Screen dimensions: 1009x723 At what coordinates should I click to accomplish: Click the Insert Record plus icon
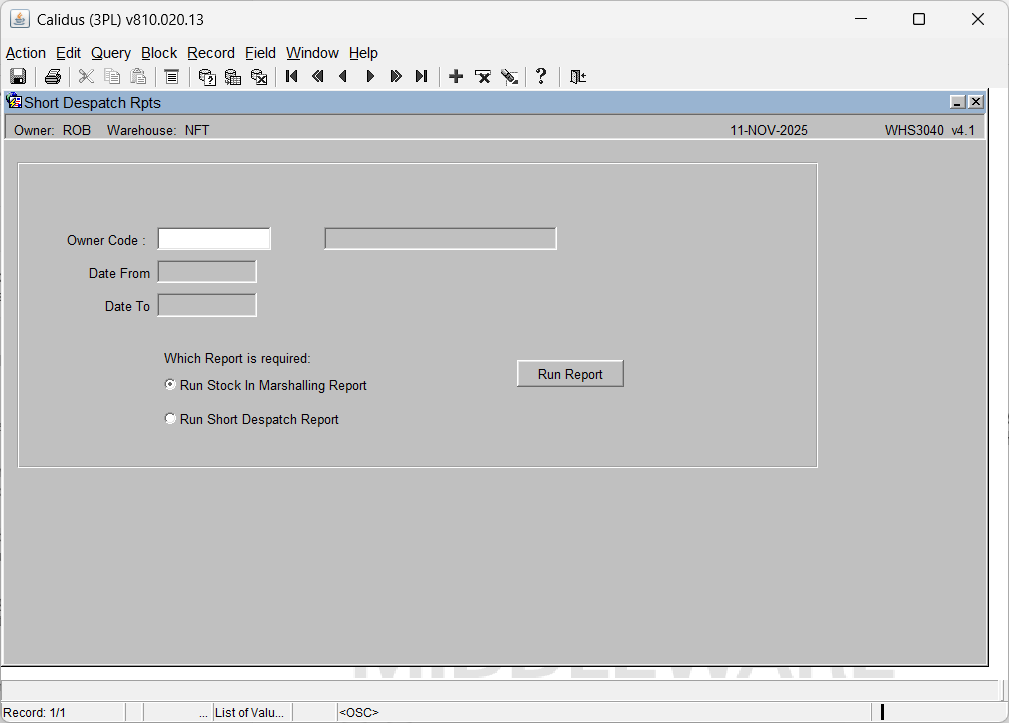coord(456,77)
